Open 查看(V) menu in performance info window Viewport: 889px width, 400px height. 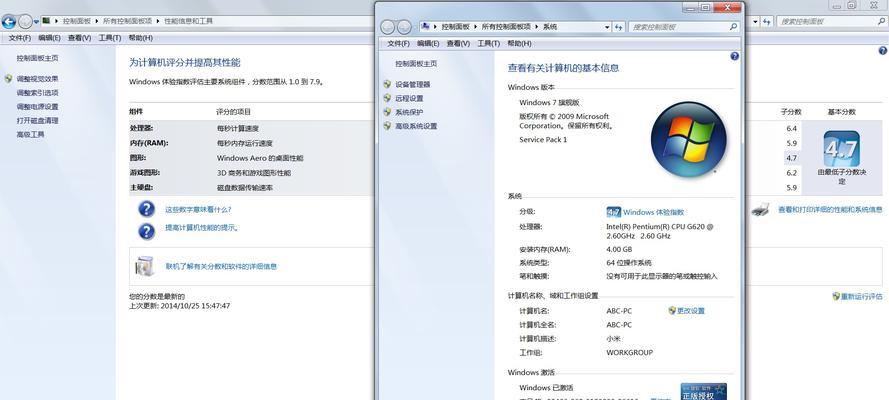[79, 37]
